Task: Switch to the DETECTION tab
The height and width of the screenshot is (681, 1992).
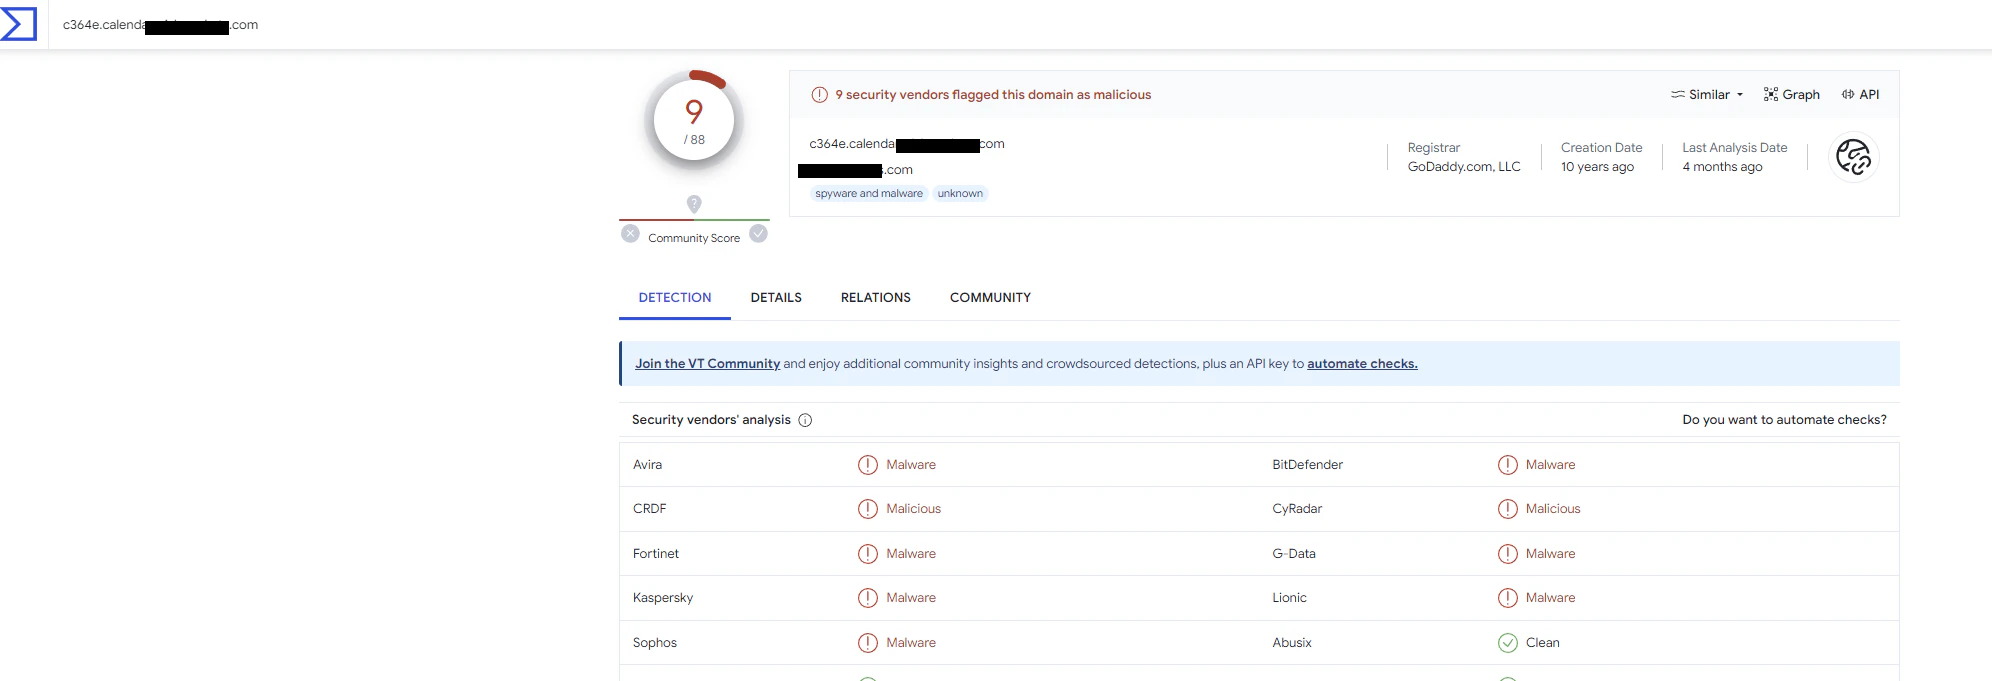Action: 675,298
